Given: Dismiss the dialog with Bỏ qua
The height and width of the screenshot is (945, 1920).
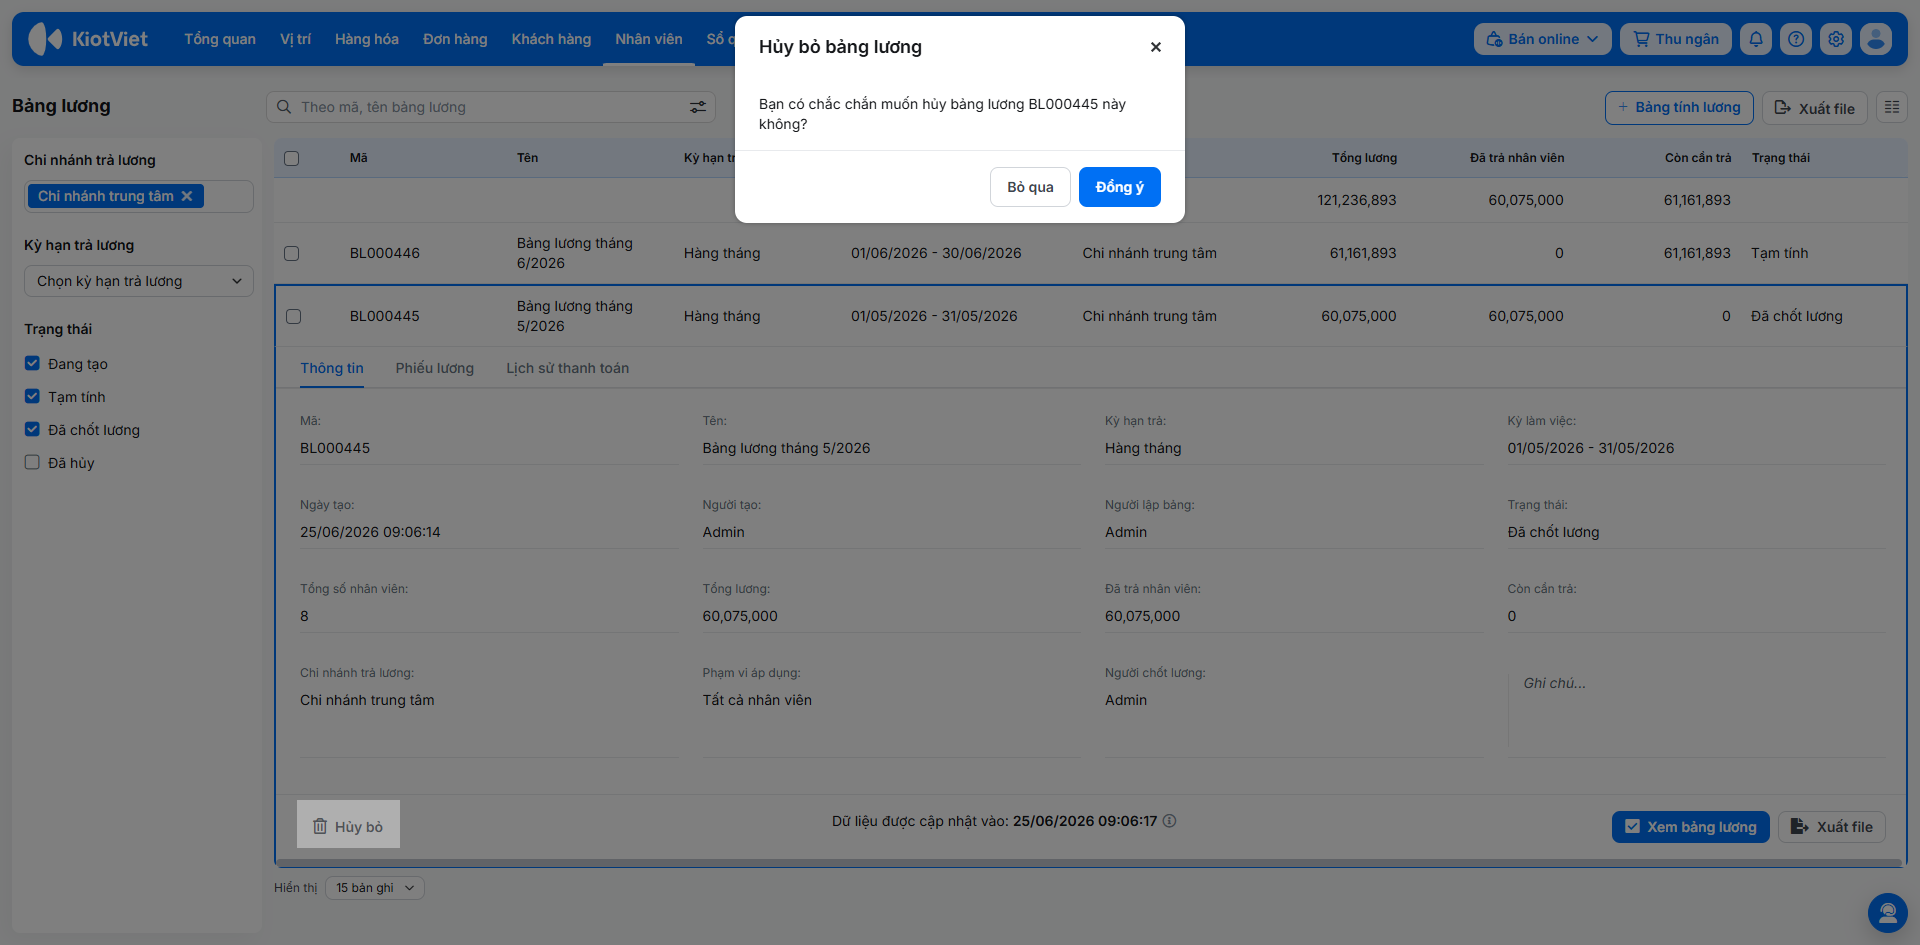Looking at the screenshot, I should [x=1030, y=187].
